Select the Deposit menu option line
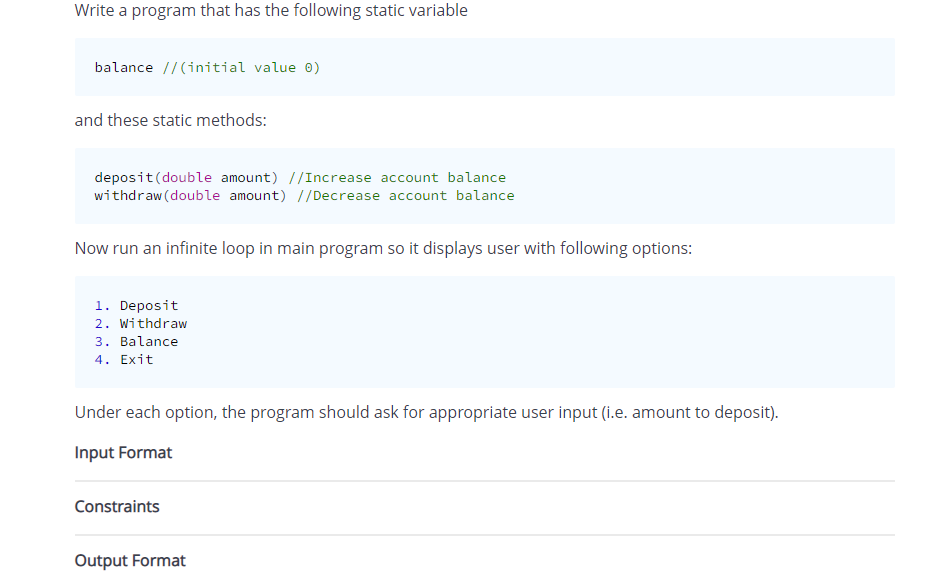Viewport: 937px width, 583px height. [136, 305]
